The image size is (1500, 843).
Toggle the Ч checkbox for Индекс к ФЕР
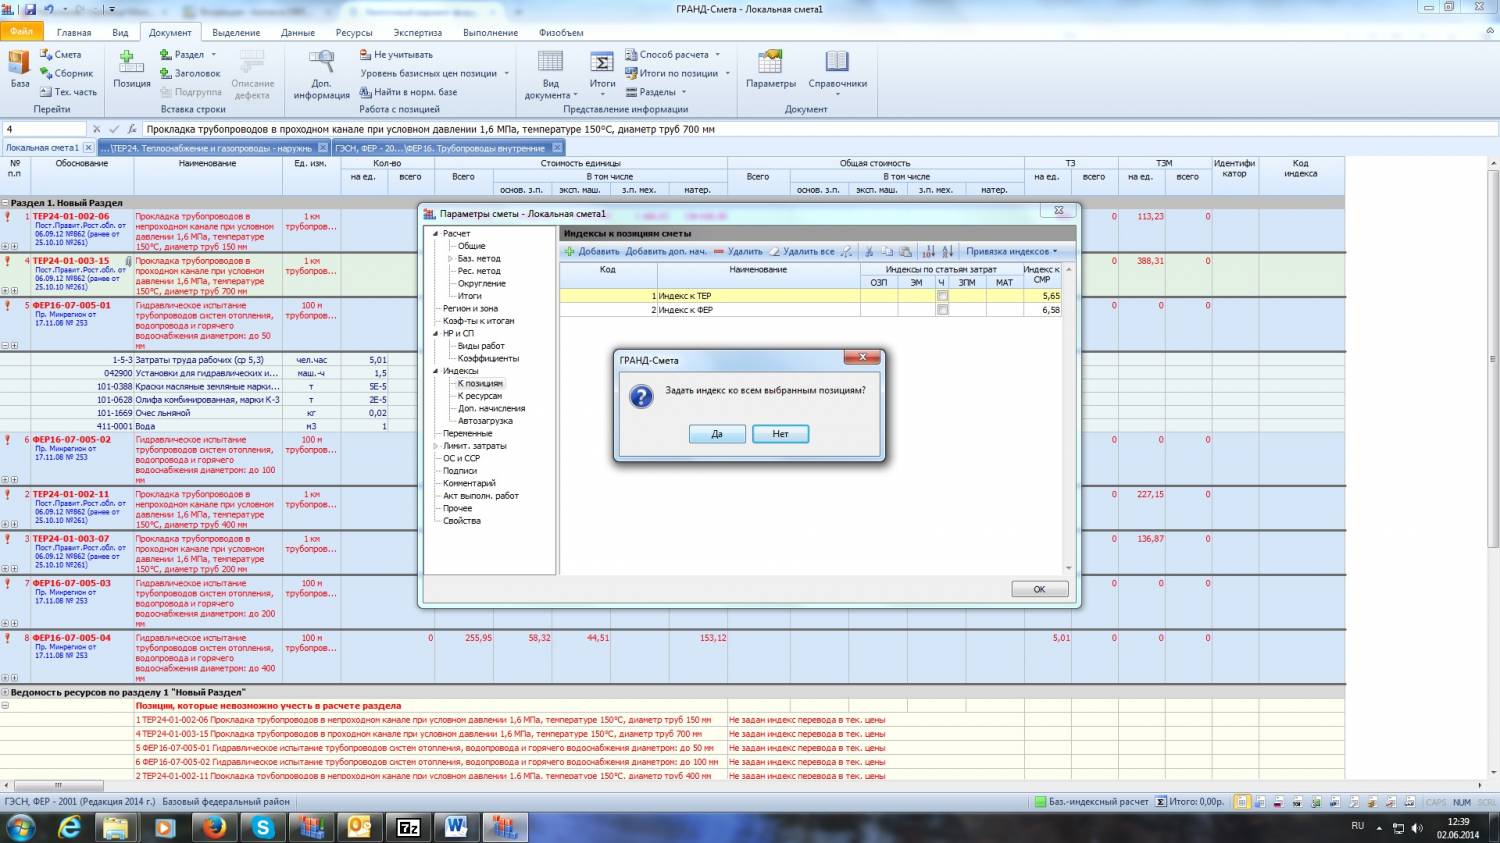pyautogui.click(x=942, y=310)
